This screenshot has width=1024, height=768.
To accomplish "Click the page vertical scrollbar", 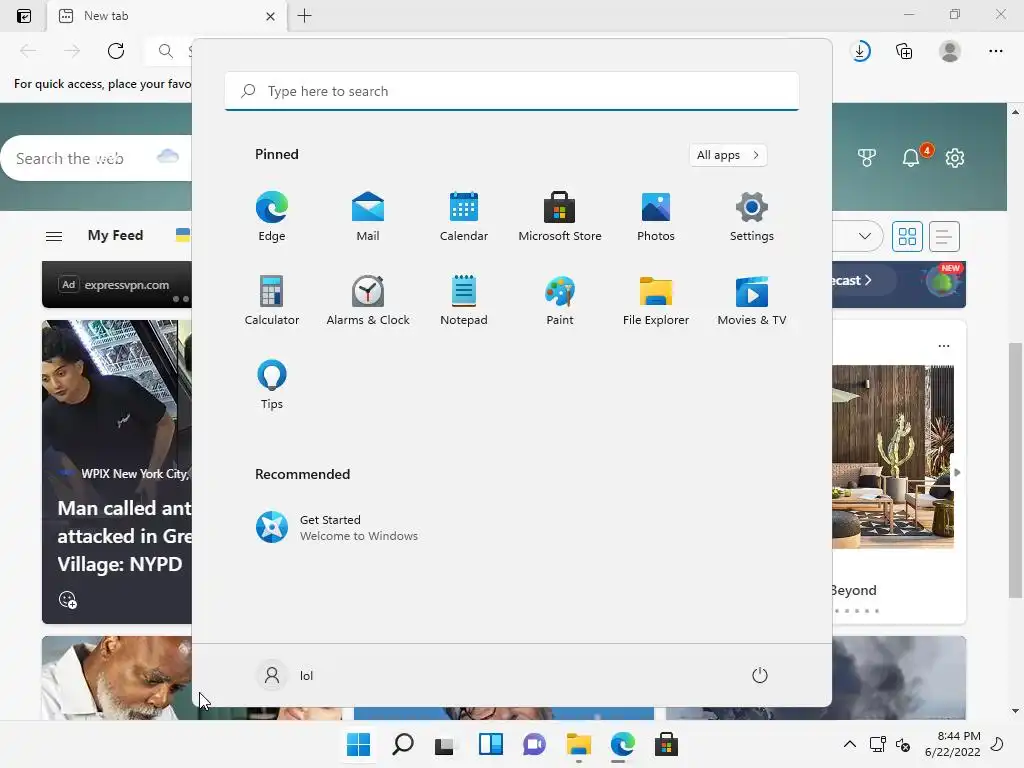I will click(1015, 470).
